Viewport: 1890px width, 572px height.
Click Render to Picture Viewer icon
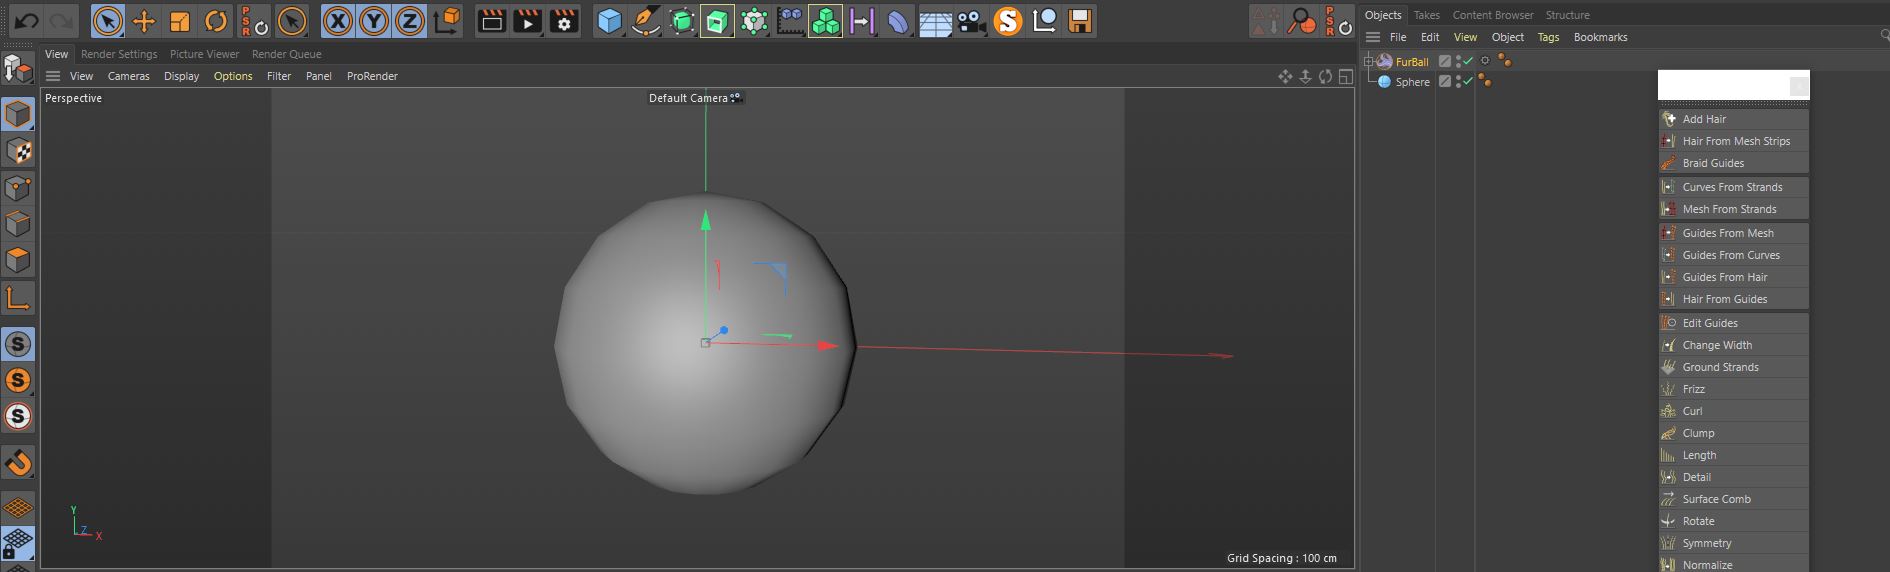click(x=527, y=21)
